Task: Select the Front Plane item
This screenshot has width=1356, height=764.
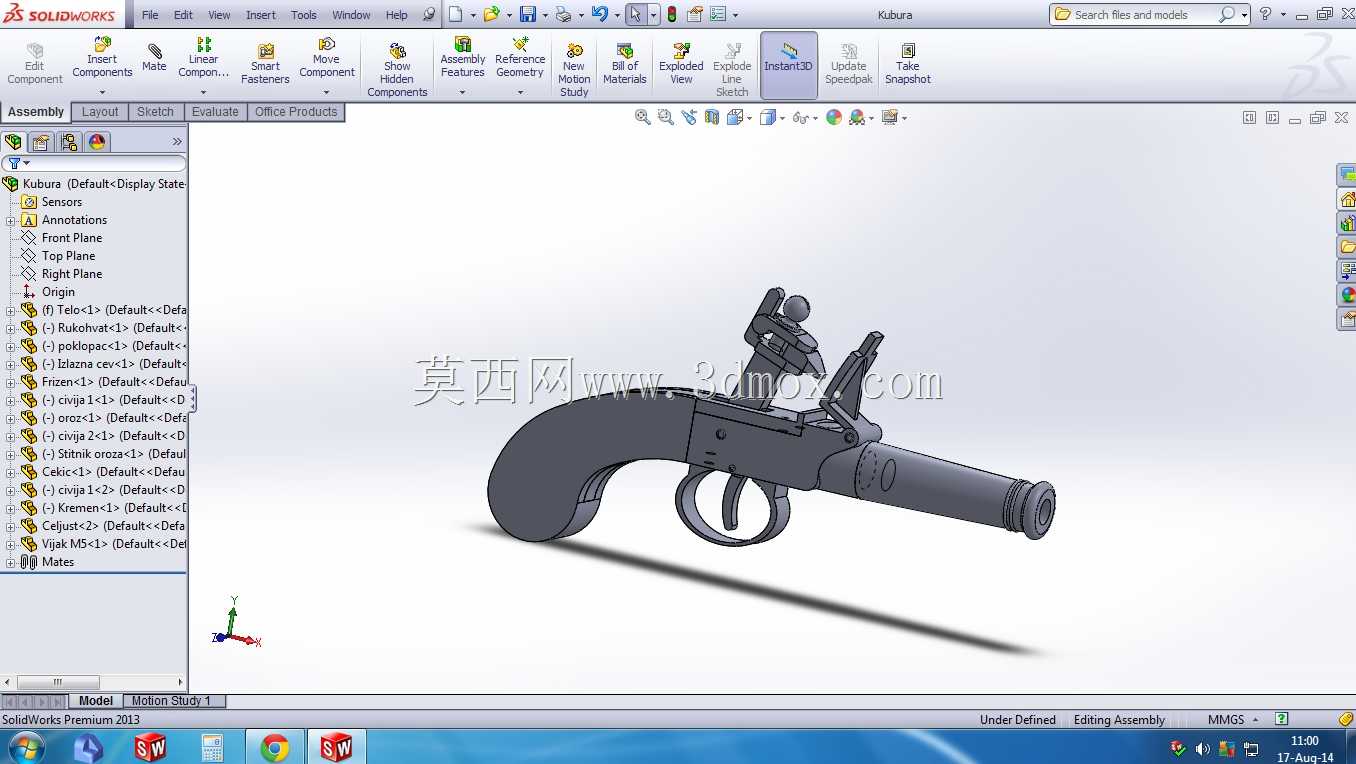Action: click(72, 238)
